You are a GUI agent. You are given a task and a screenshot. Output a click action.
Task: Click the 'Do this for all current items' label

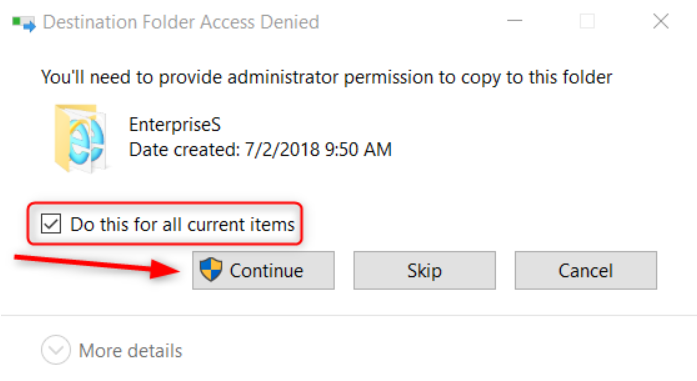click(183, 225)
